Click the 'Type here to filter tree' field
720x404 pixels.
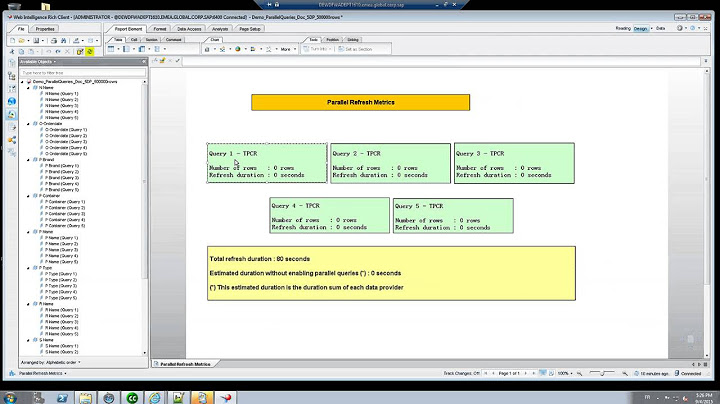[x=83, y=73]
